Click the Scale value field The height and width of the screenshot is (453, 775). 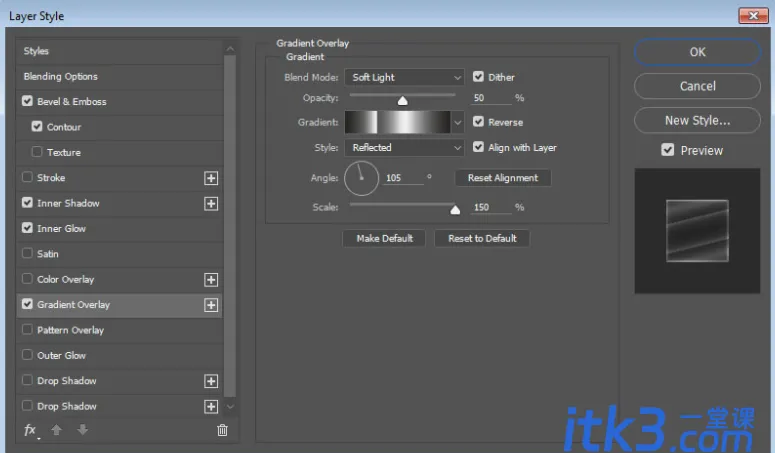pos(491,207)
